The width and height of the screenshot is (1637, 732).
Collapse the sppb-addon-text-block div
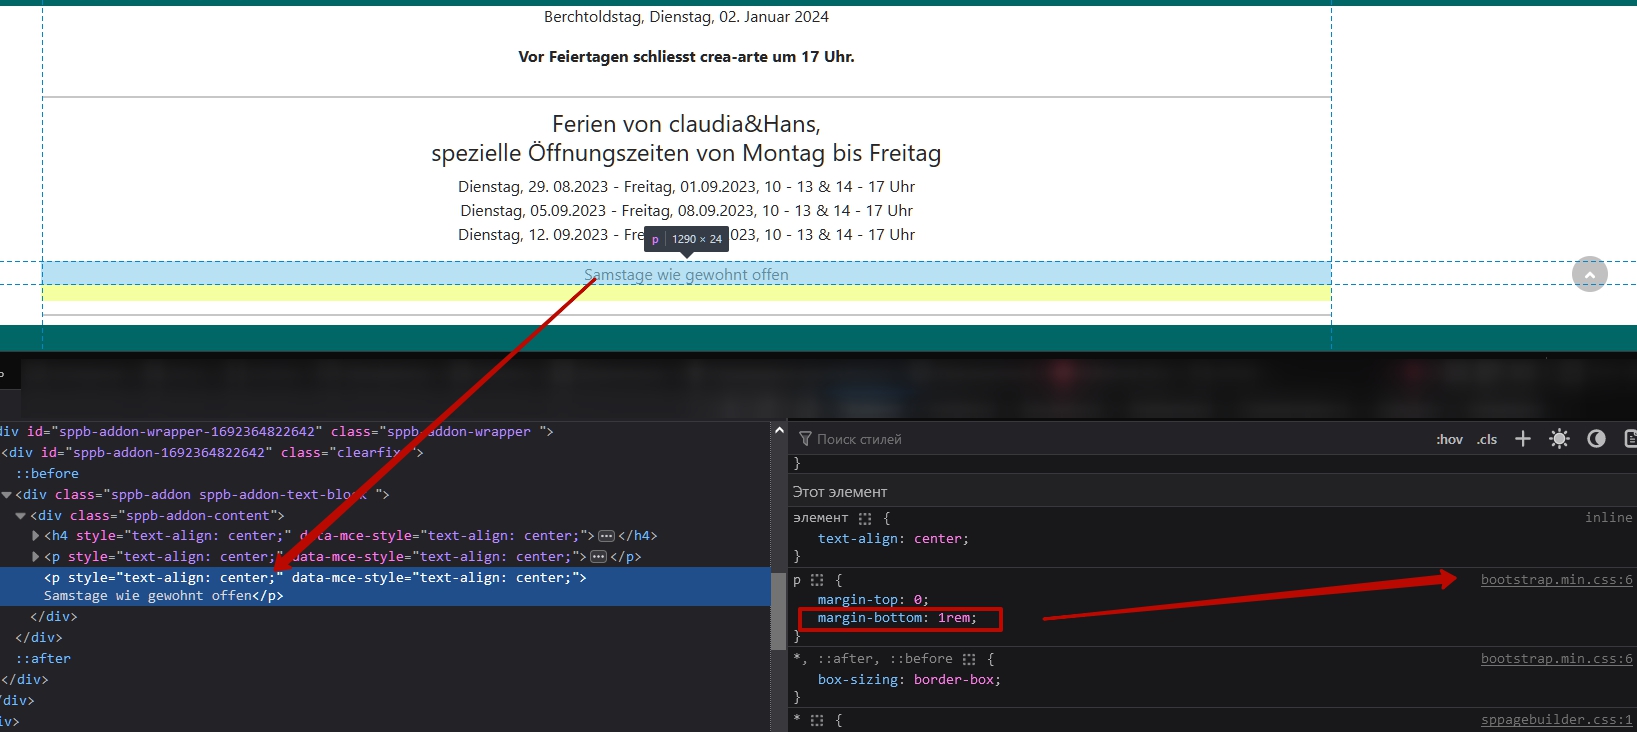click(x=7, y=495)
